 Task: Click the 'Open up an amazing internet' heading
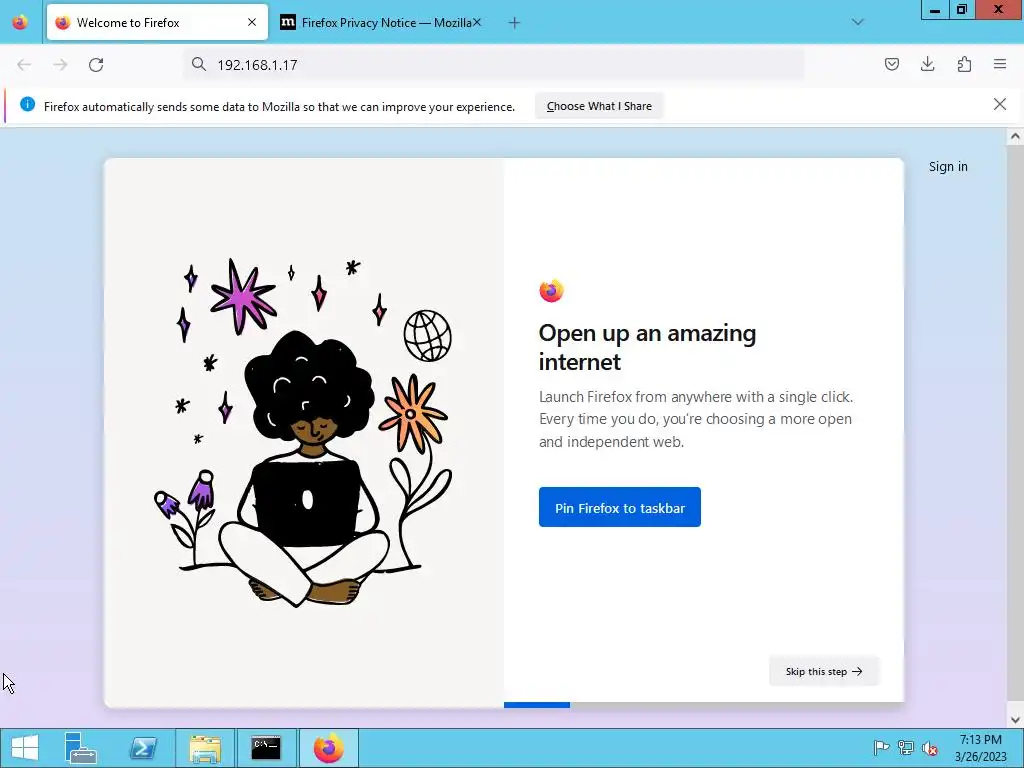click(647, 347)
